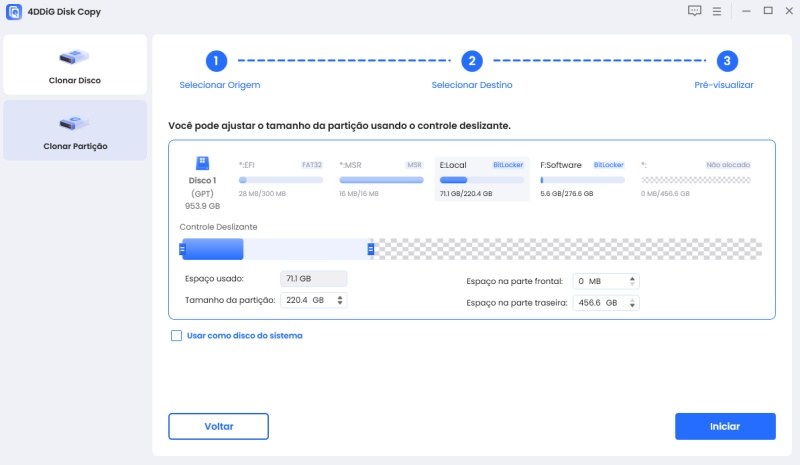Adjust Tamanho da partição stepper arrows

coord(340,300)
